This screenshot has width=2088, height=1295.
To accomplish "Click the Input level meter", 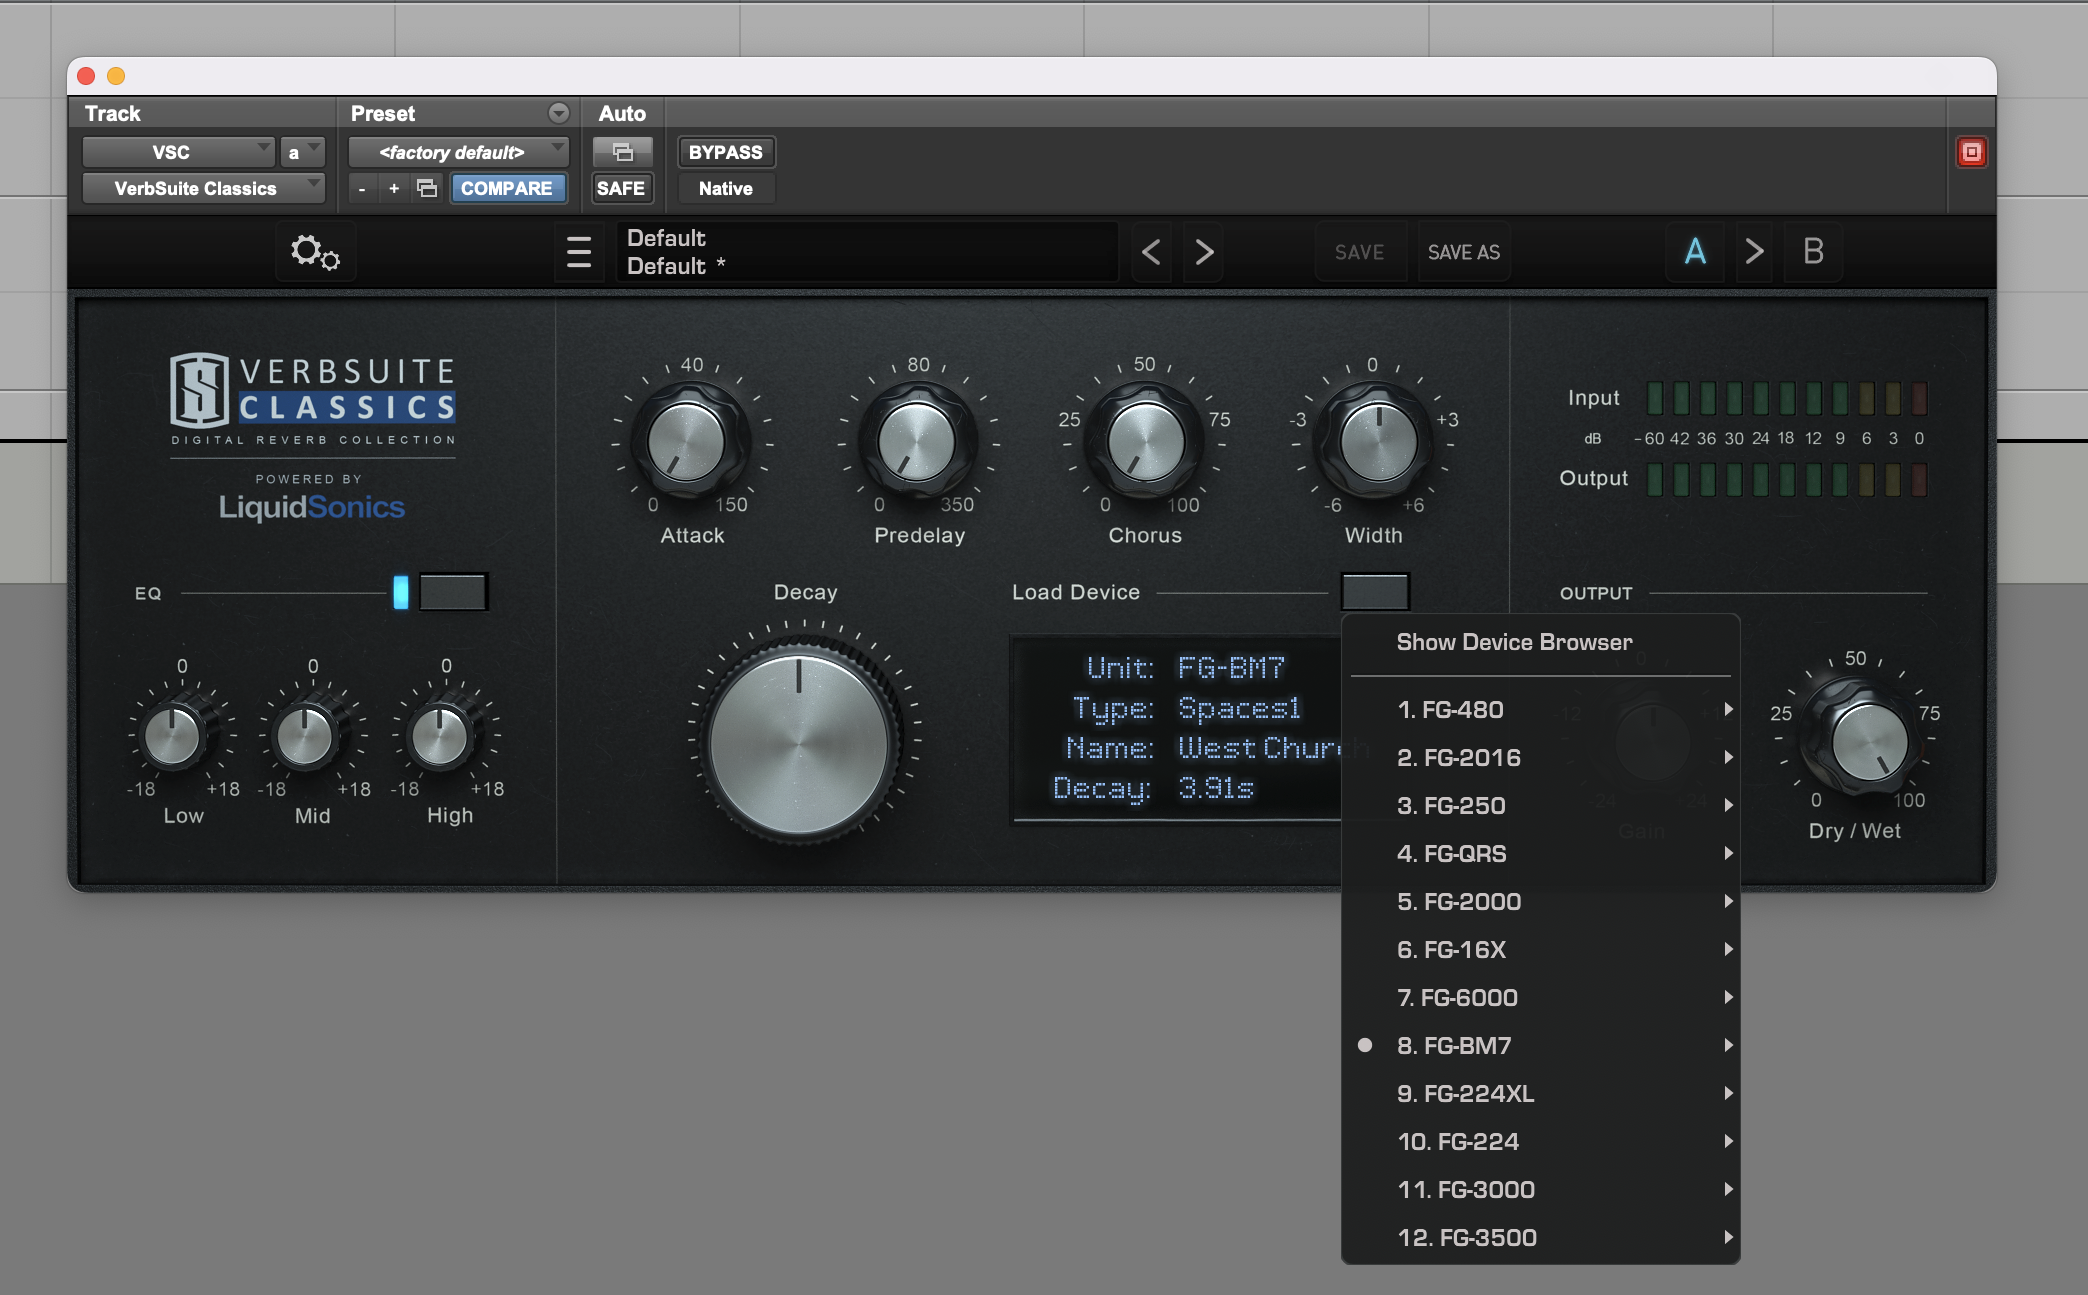I will click(1786, 397).
